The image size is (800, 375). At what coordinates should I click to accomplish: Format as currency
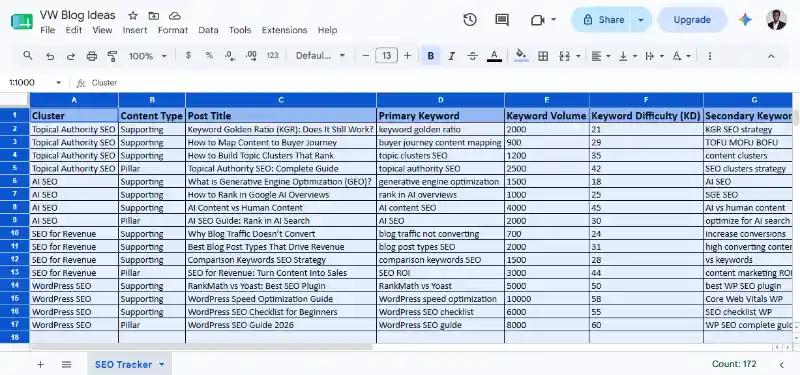coord(188,56)
